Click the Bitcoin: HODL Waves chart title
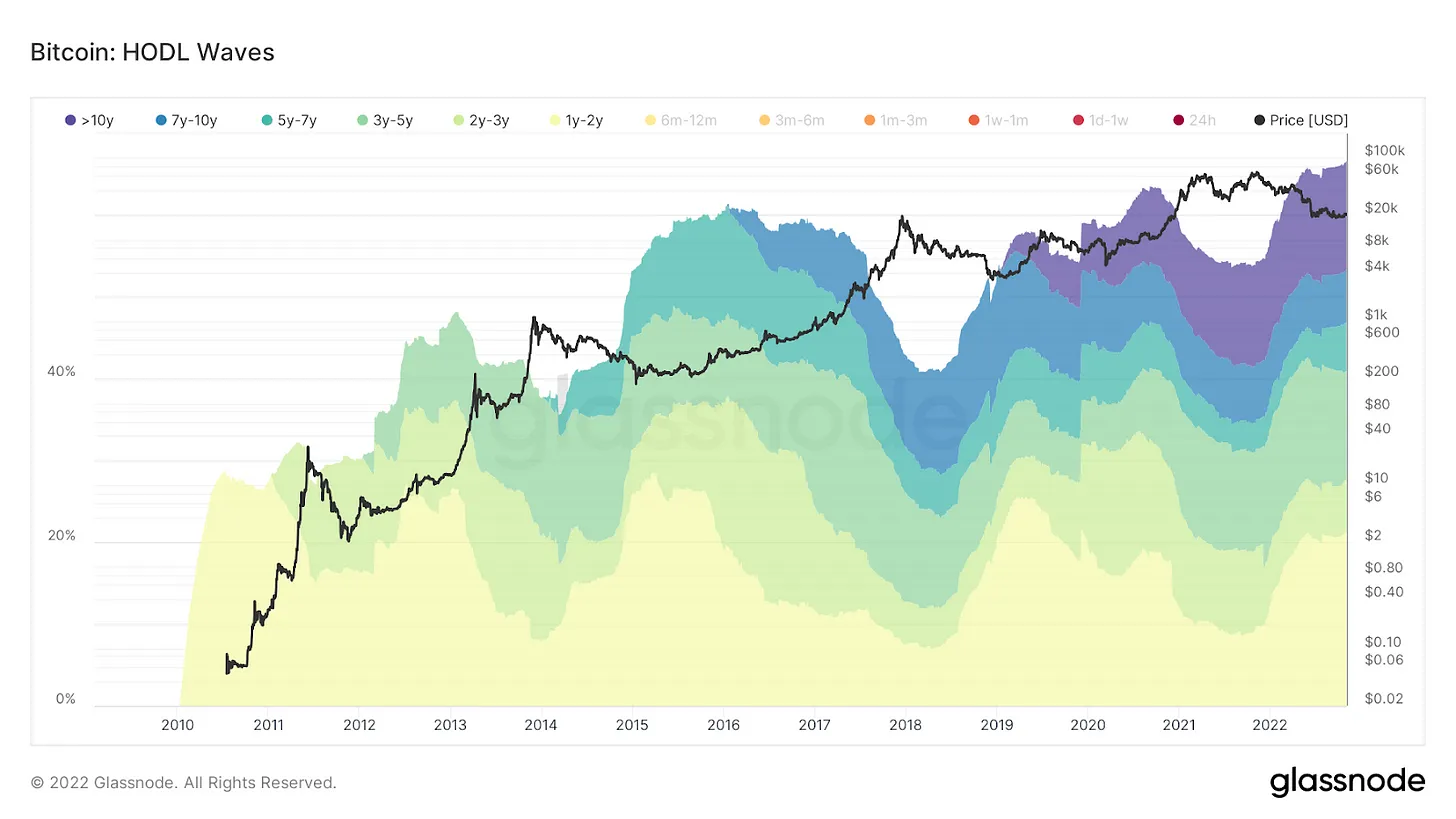Viewport: 1456px width, 819px height. pos(152,52)
